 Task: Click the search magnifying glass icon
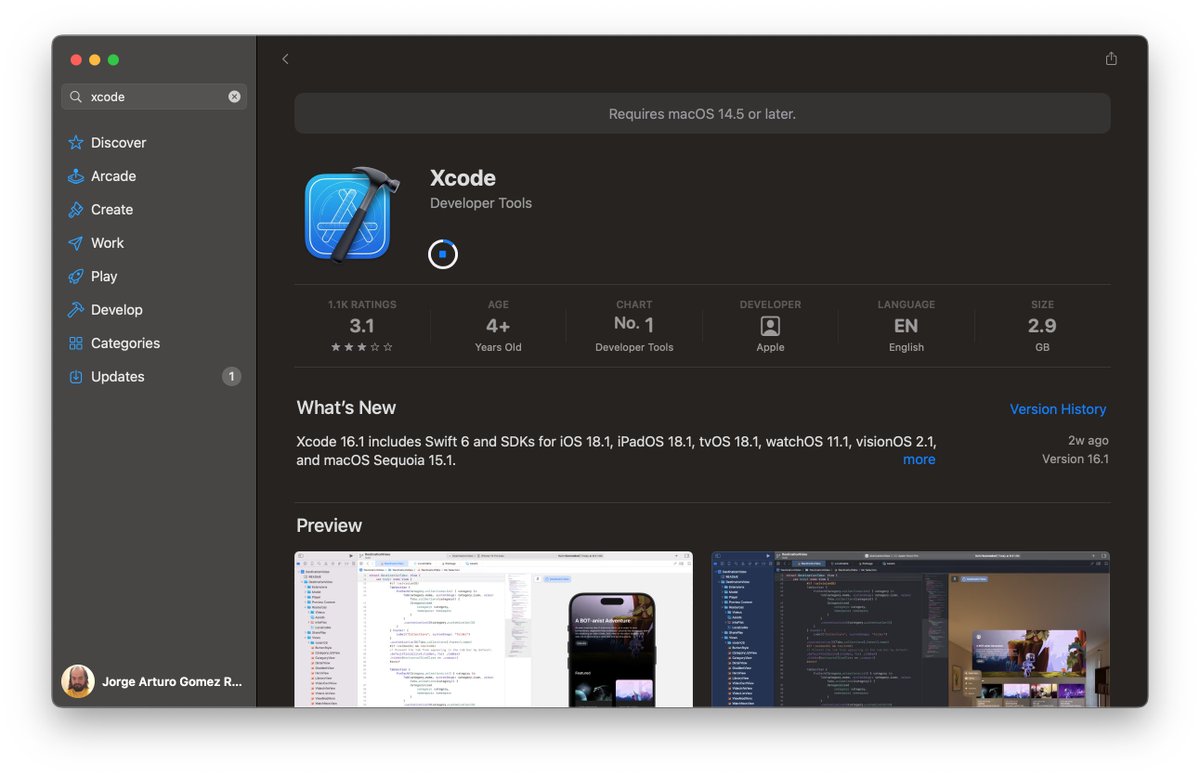click(76, 97)
